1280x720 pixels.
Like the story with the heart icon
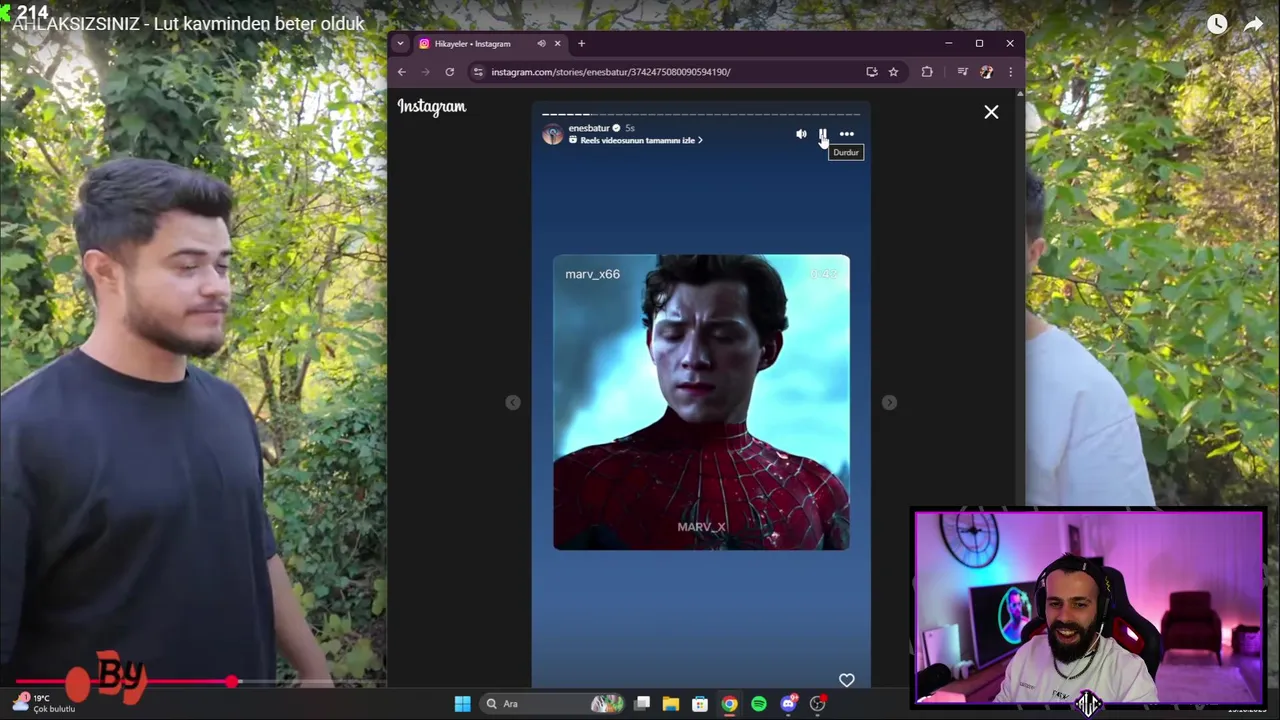tap(847, 680)
